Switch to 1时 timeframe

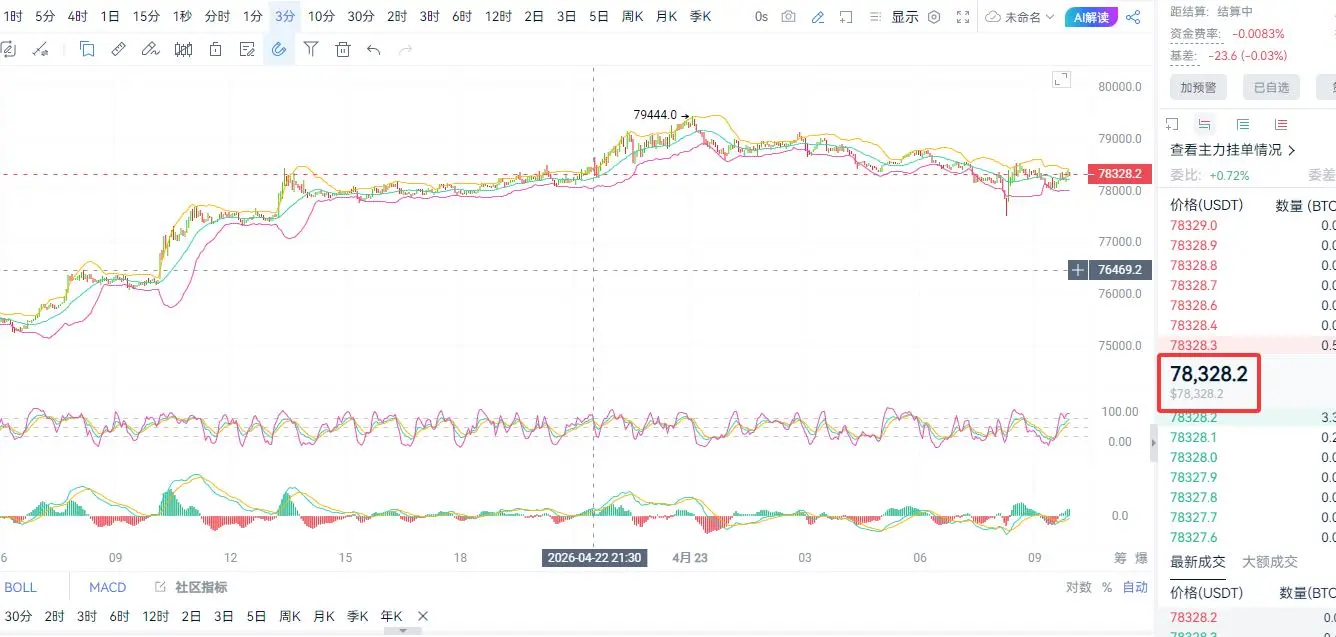(x=12, y=17)
